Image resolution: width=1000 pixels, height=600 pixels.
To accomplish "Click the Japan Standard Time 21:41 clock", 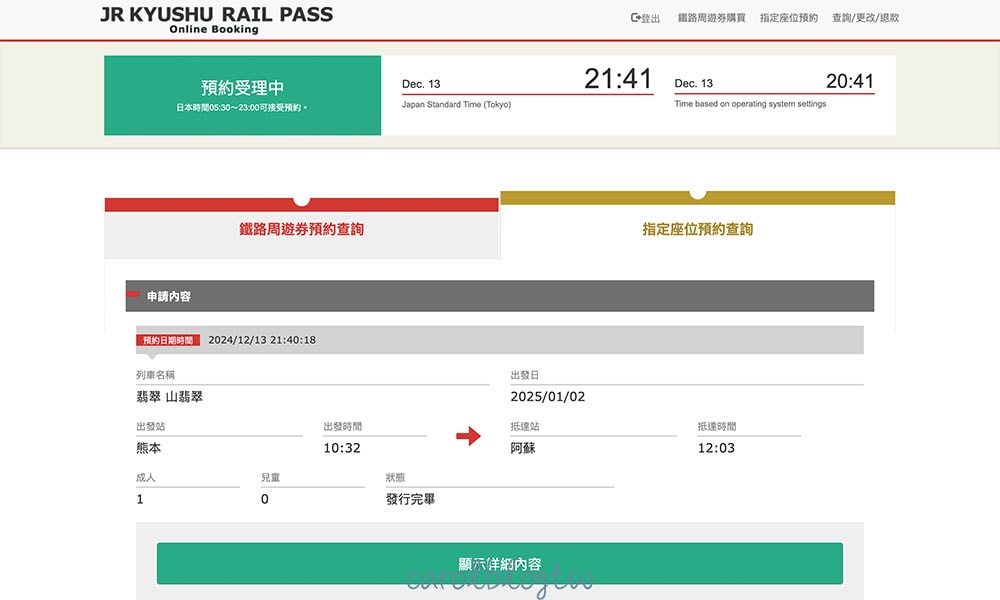I will (x=618, y=79).
